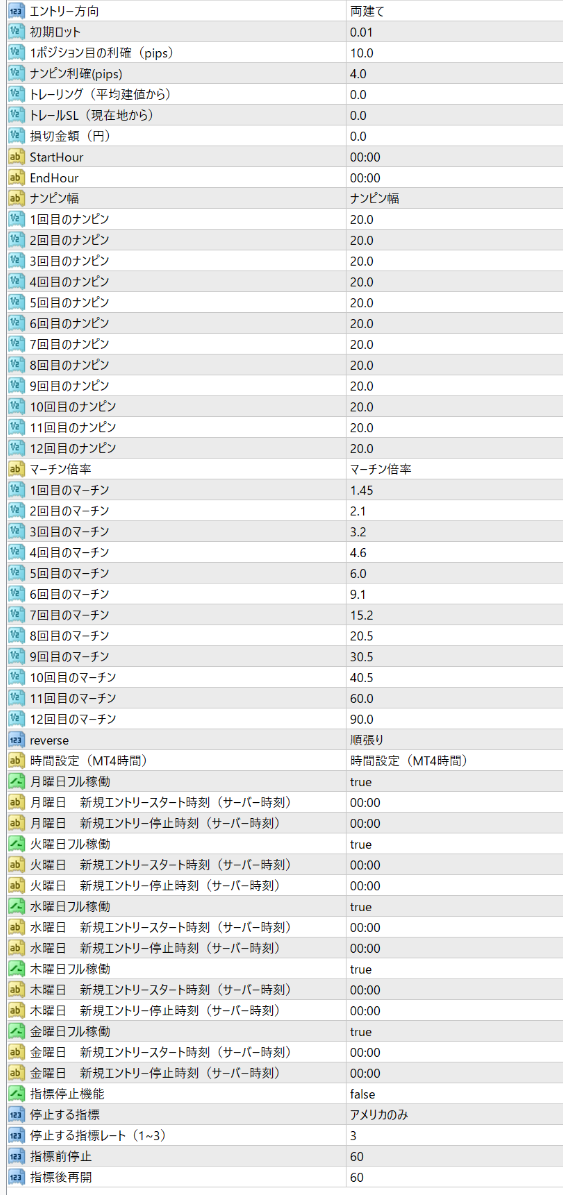Click the string icon beside EndHour
Screen dimensions: 563x1197
click(x=17, y=178)
